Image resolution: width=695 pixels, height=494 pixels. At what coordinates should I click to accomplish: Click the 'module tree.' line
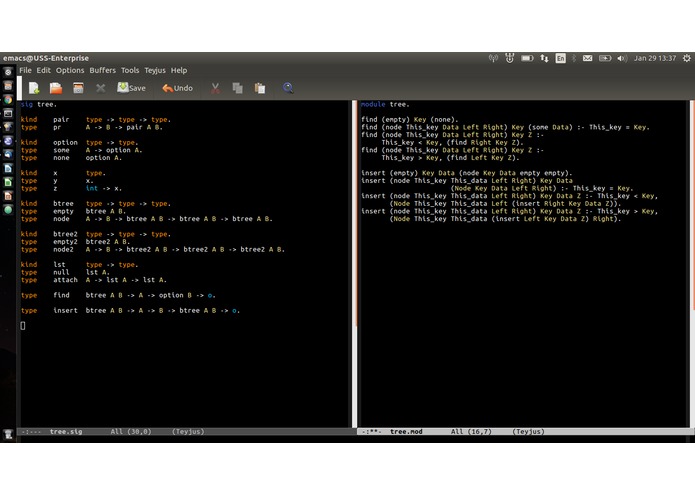(385, 104)
